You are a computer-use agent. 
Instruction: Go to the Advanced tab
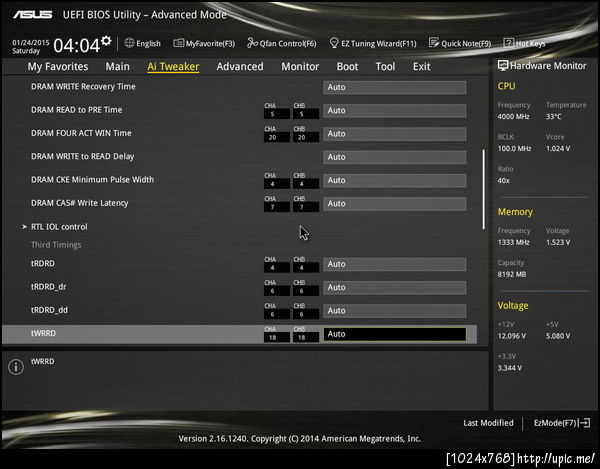click(240, 67)
